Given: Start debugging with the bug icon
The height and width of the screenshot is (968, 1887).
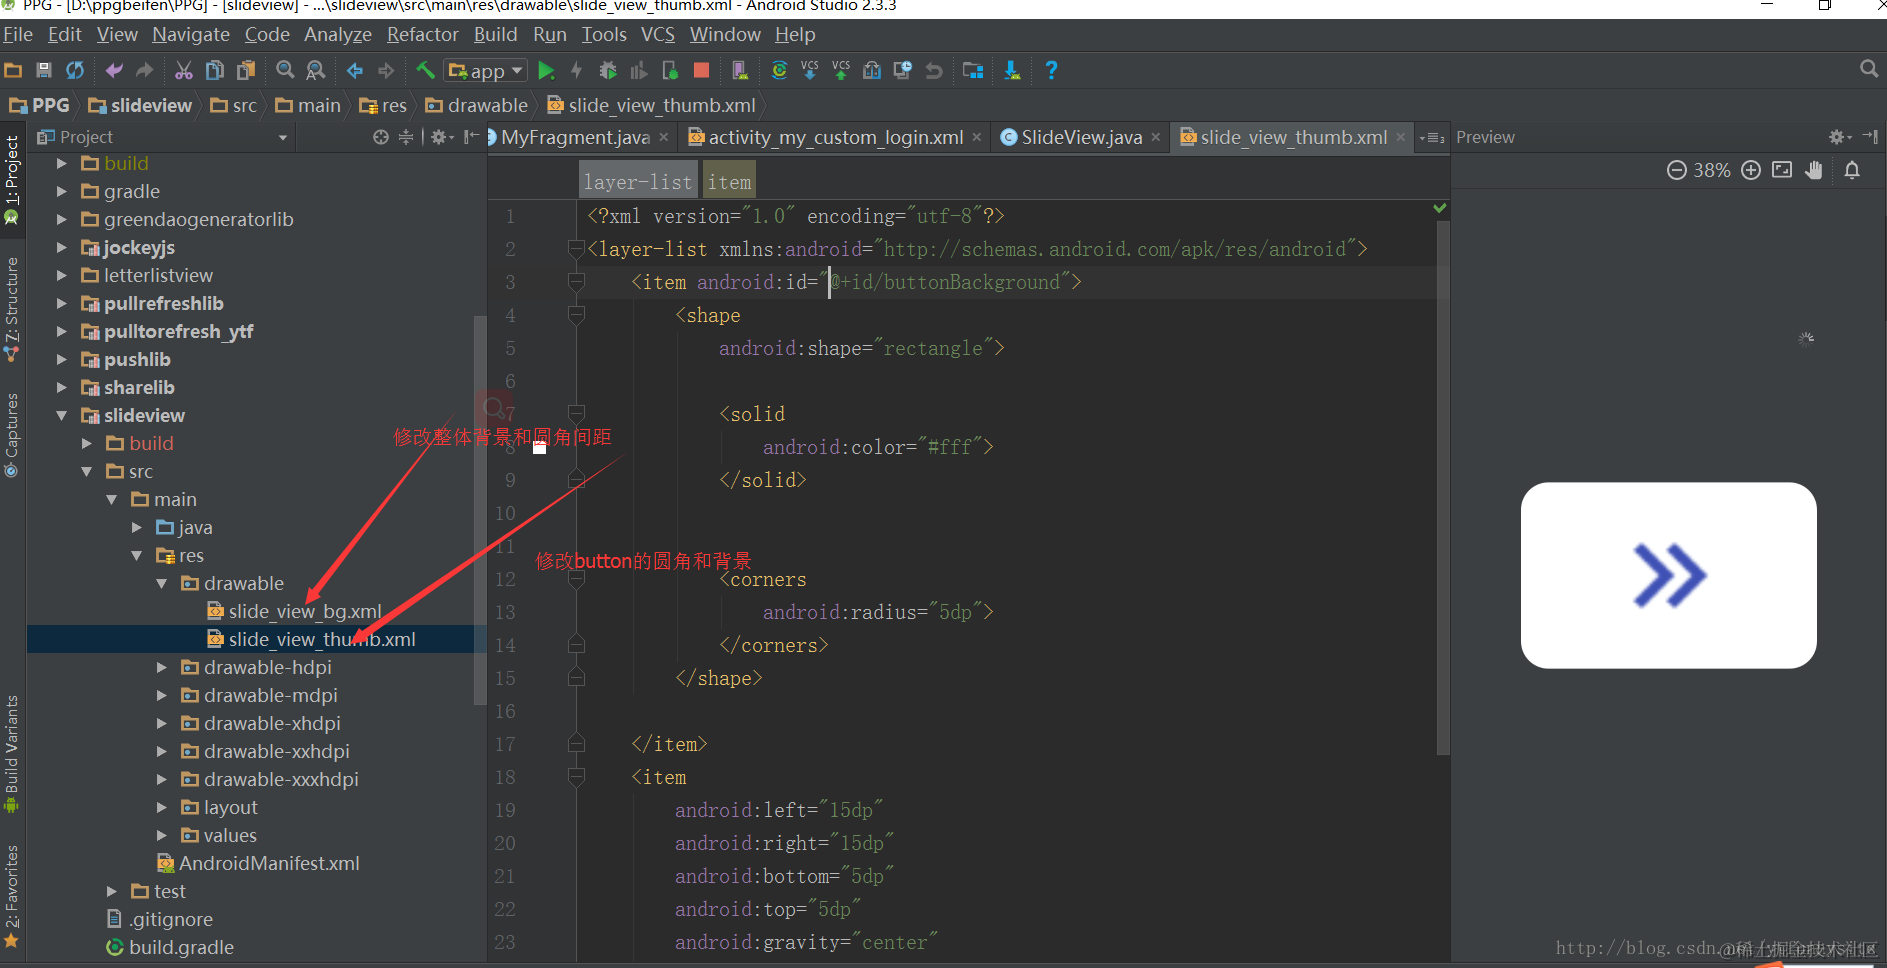Looking at the screenshot, I should tap(608, 70).
